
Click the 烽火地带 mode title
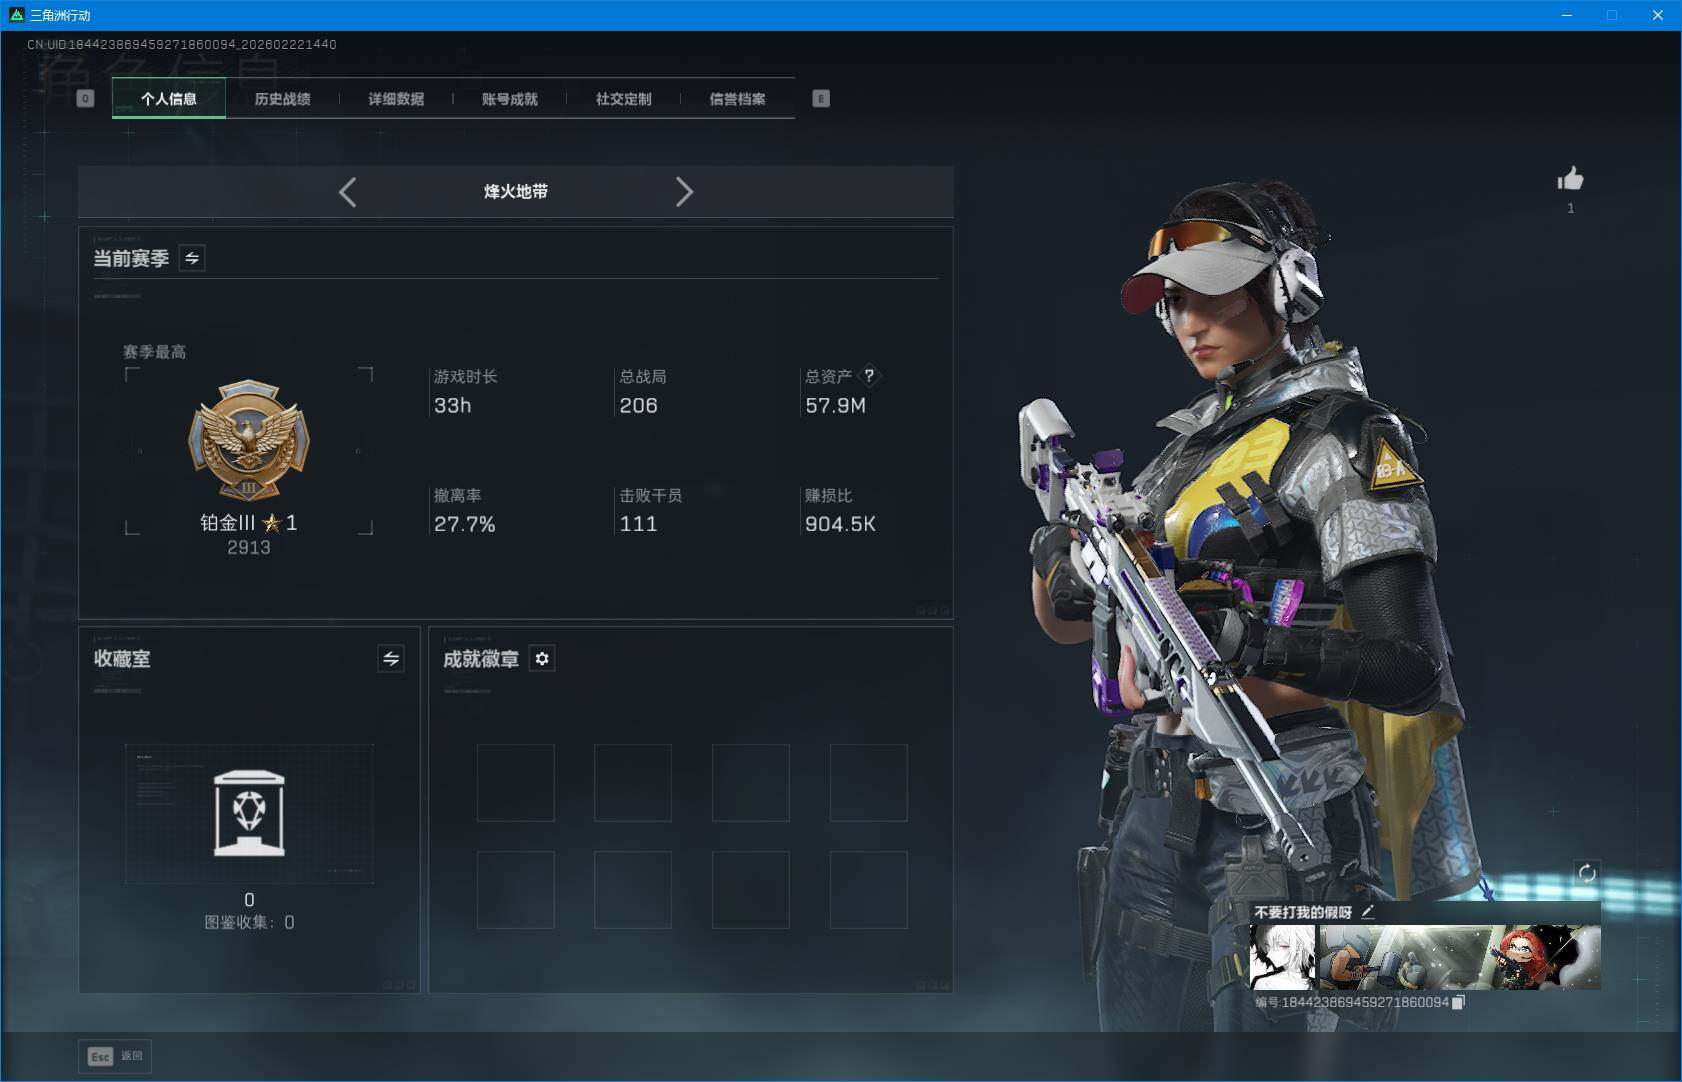(516, 191)
